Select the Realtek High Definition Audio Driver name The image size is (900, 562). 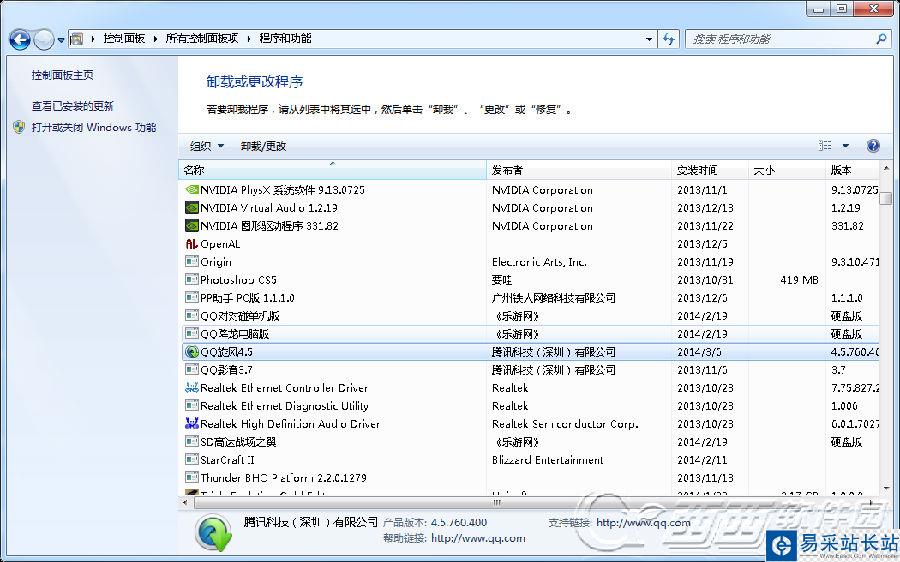click(x=290, y=424)
